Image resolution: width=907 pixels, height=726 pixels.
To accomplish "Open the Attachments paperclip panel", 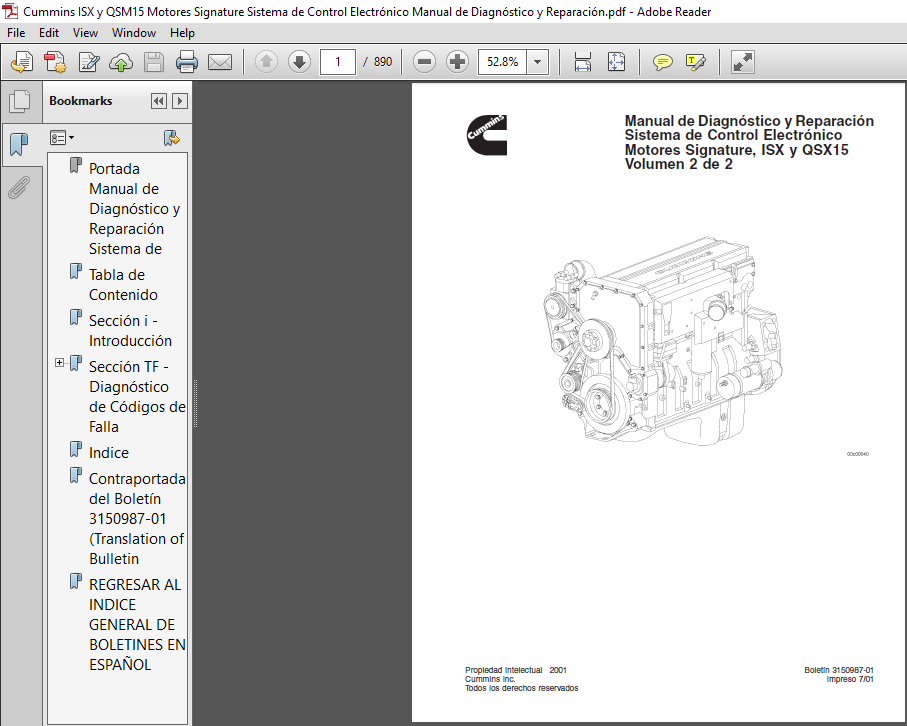I will click(x=19, y=187).
